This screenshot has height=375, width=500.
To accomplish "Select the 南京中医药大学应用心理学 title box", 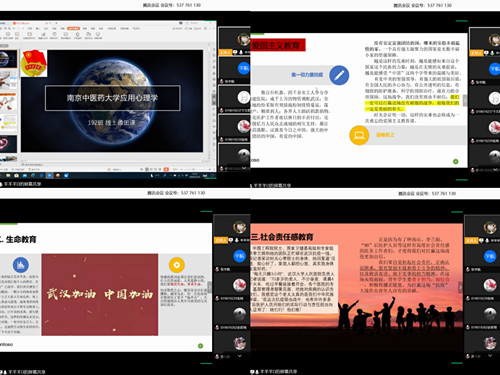I will pyautogui.click(x=113, y=98).
